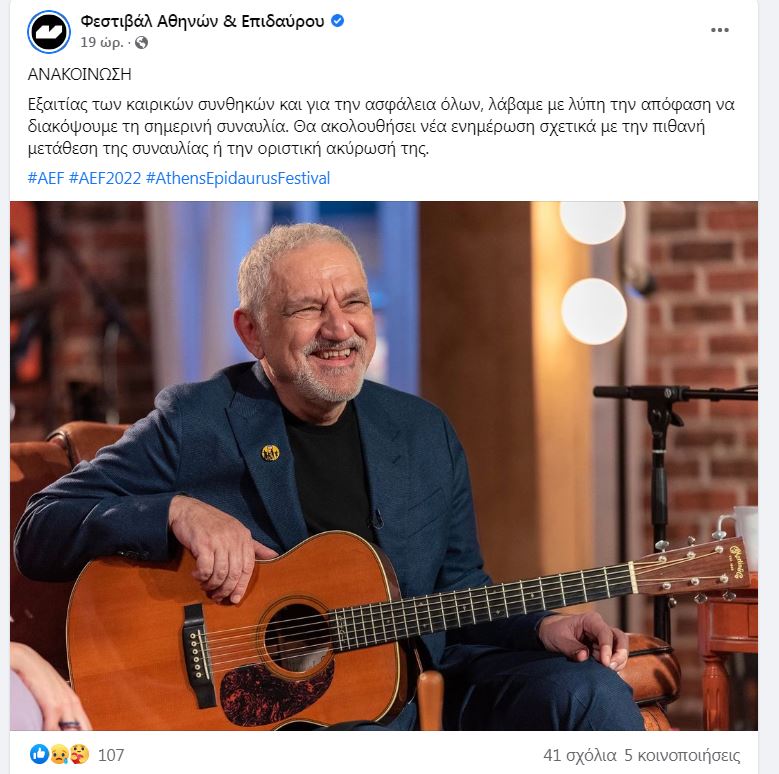Click the public globe privacy icon
779x774 pixels.
(141, 43)
